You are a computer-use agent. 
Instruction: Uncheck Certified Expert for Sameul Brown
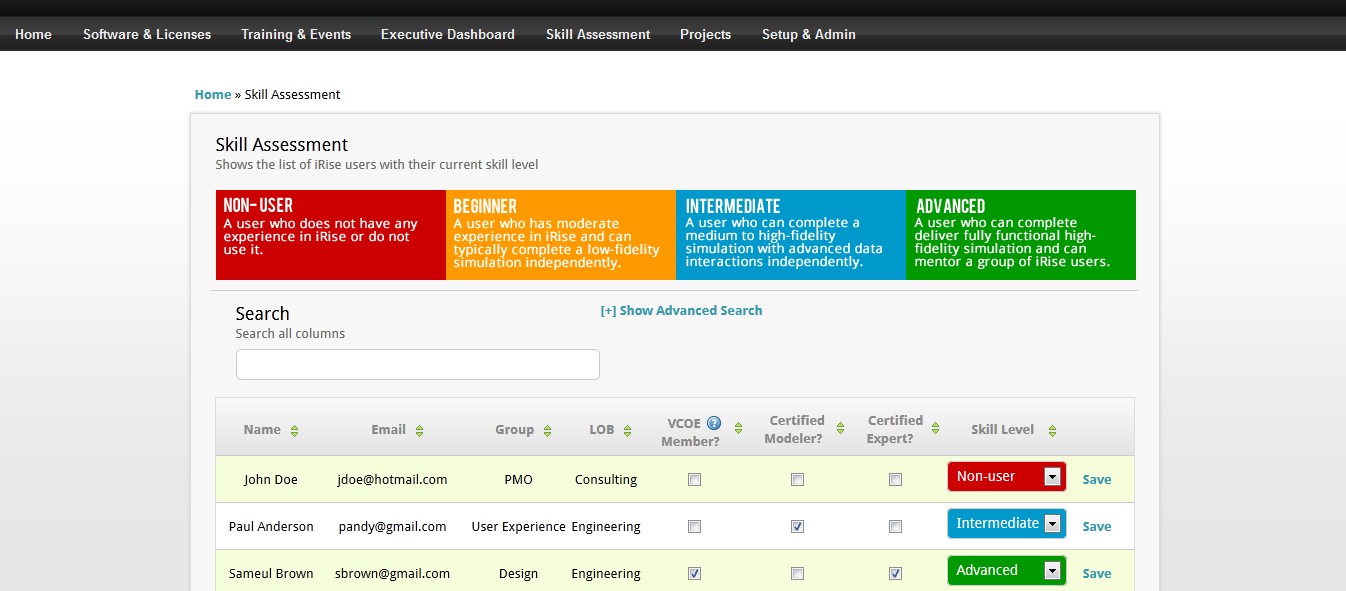(895, 574)
